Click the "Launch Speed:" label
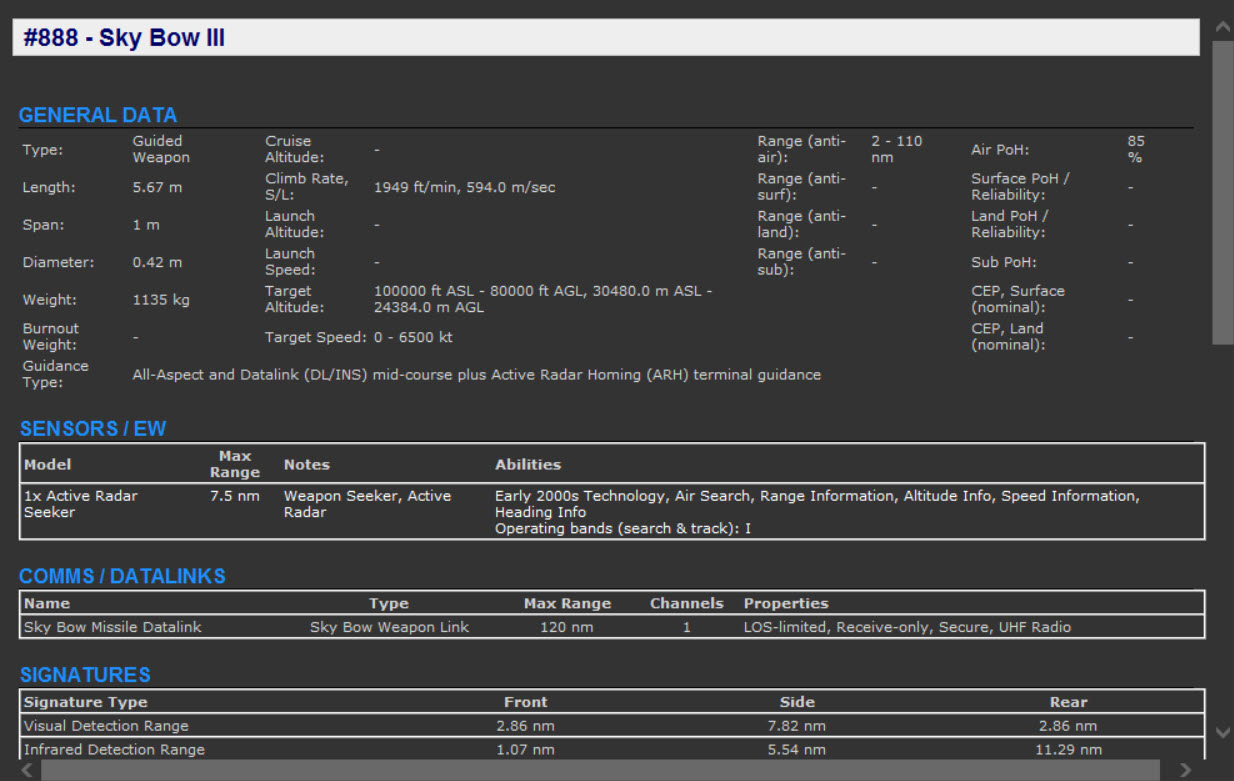 click(290, 262)
